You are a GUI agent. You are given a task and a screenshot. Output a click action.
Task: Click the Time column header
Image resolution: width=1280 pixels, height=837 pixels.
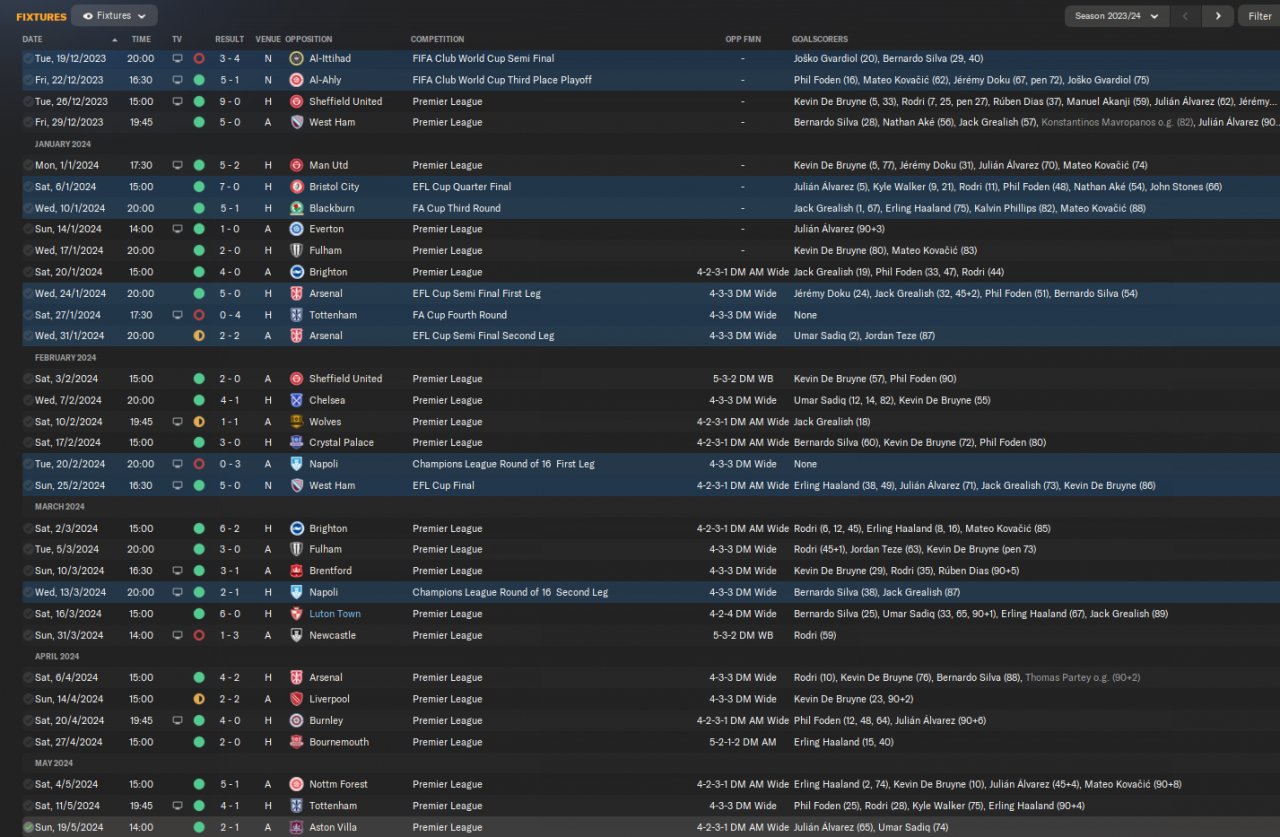(141, 39)
